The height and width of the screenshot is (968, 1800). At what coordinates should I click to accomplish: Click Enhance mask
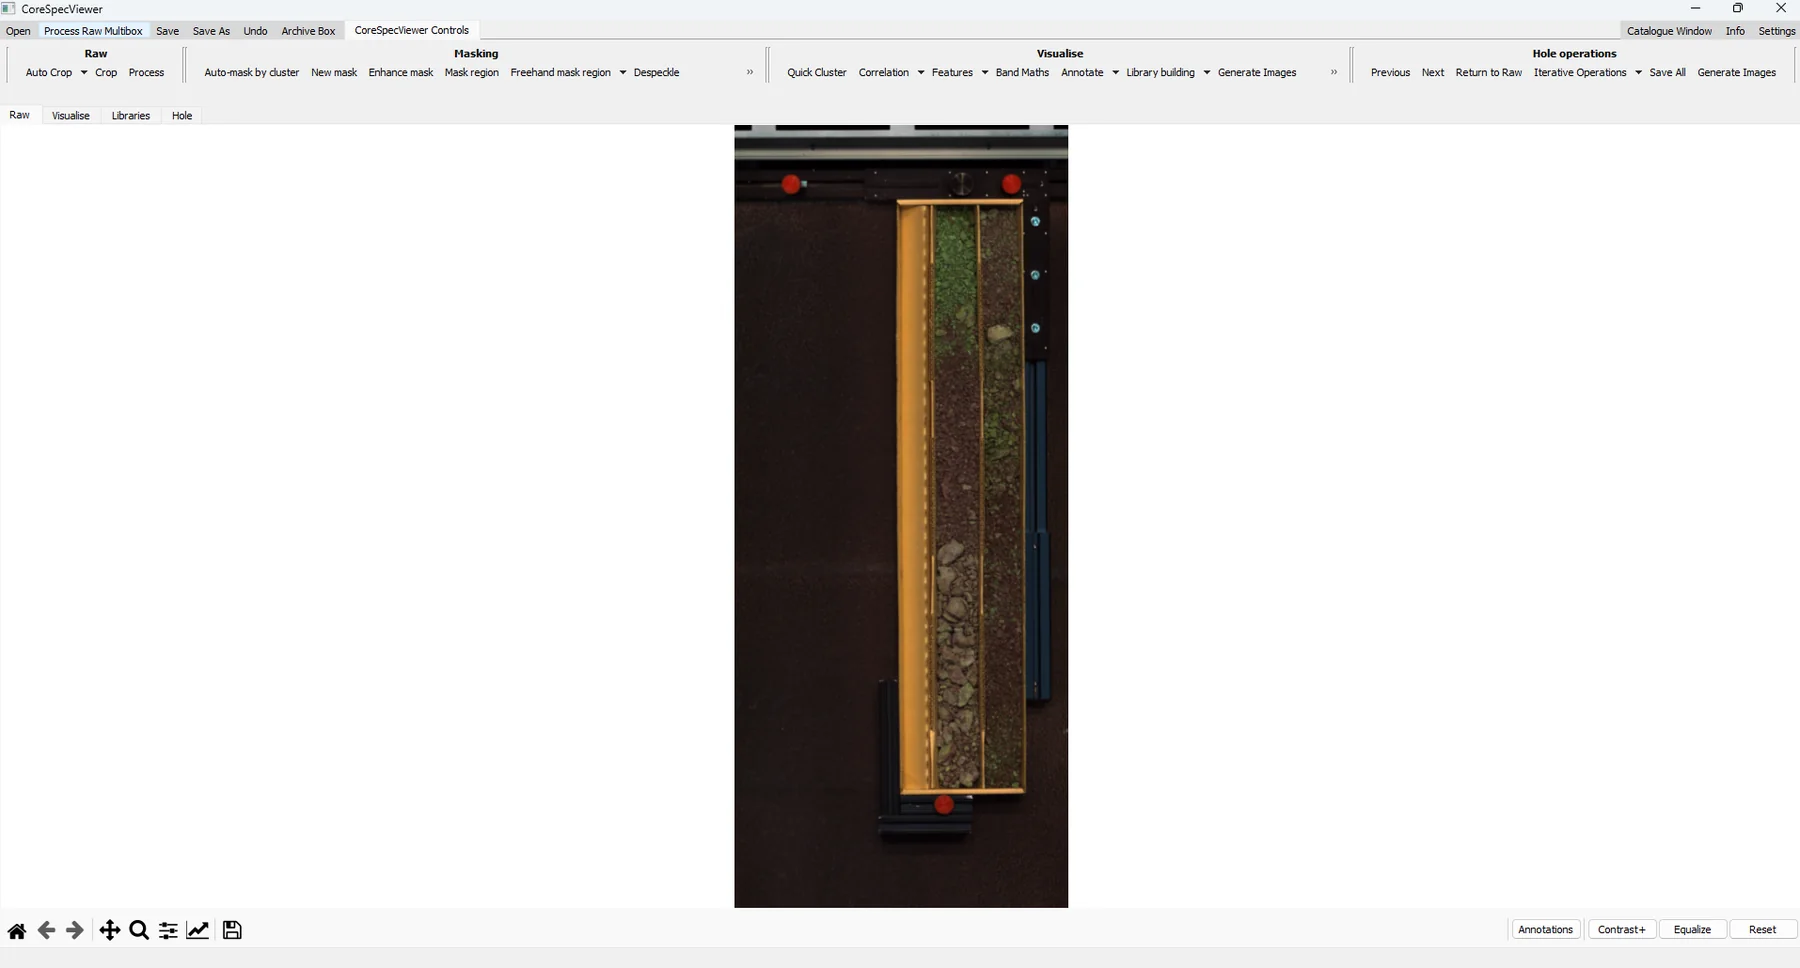[x=401, y=73]
